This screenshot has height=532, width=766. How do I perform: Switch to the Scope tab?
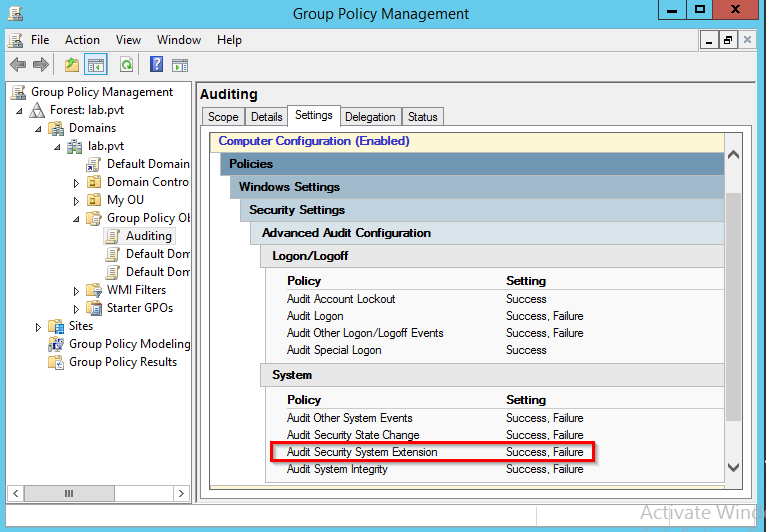223,117
